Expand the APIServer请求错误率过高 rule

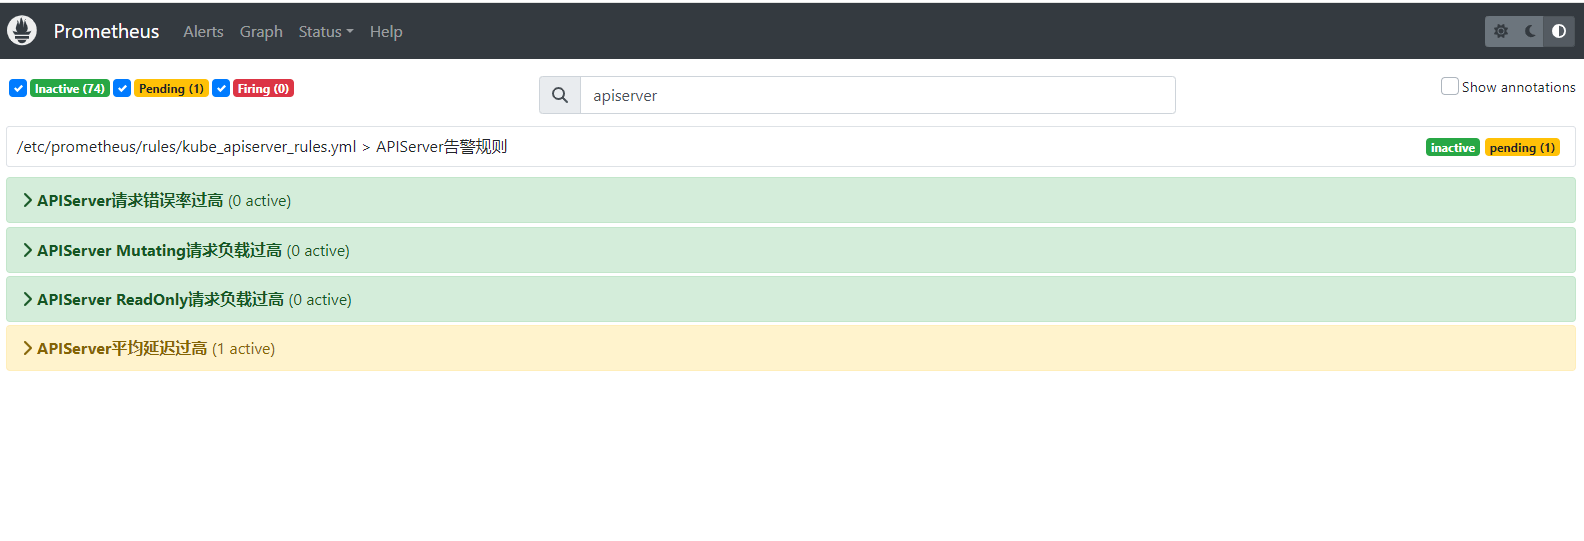coord(130,200)
